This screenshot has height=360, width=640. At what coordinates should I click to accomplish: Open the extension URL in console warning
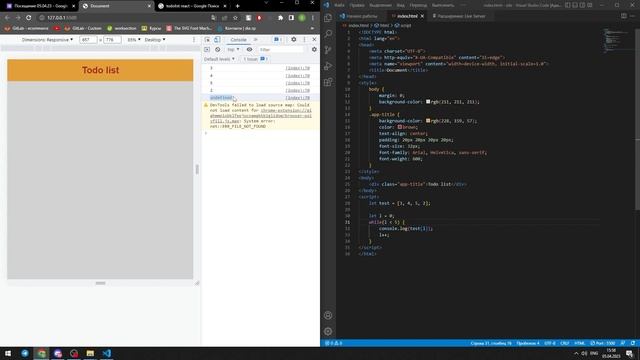tap(260, 116)
